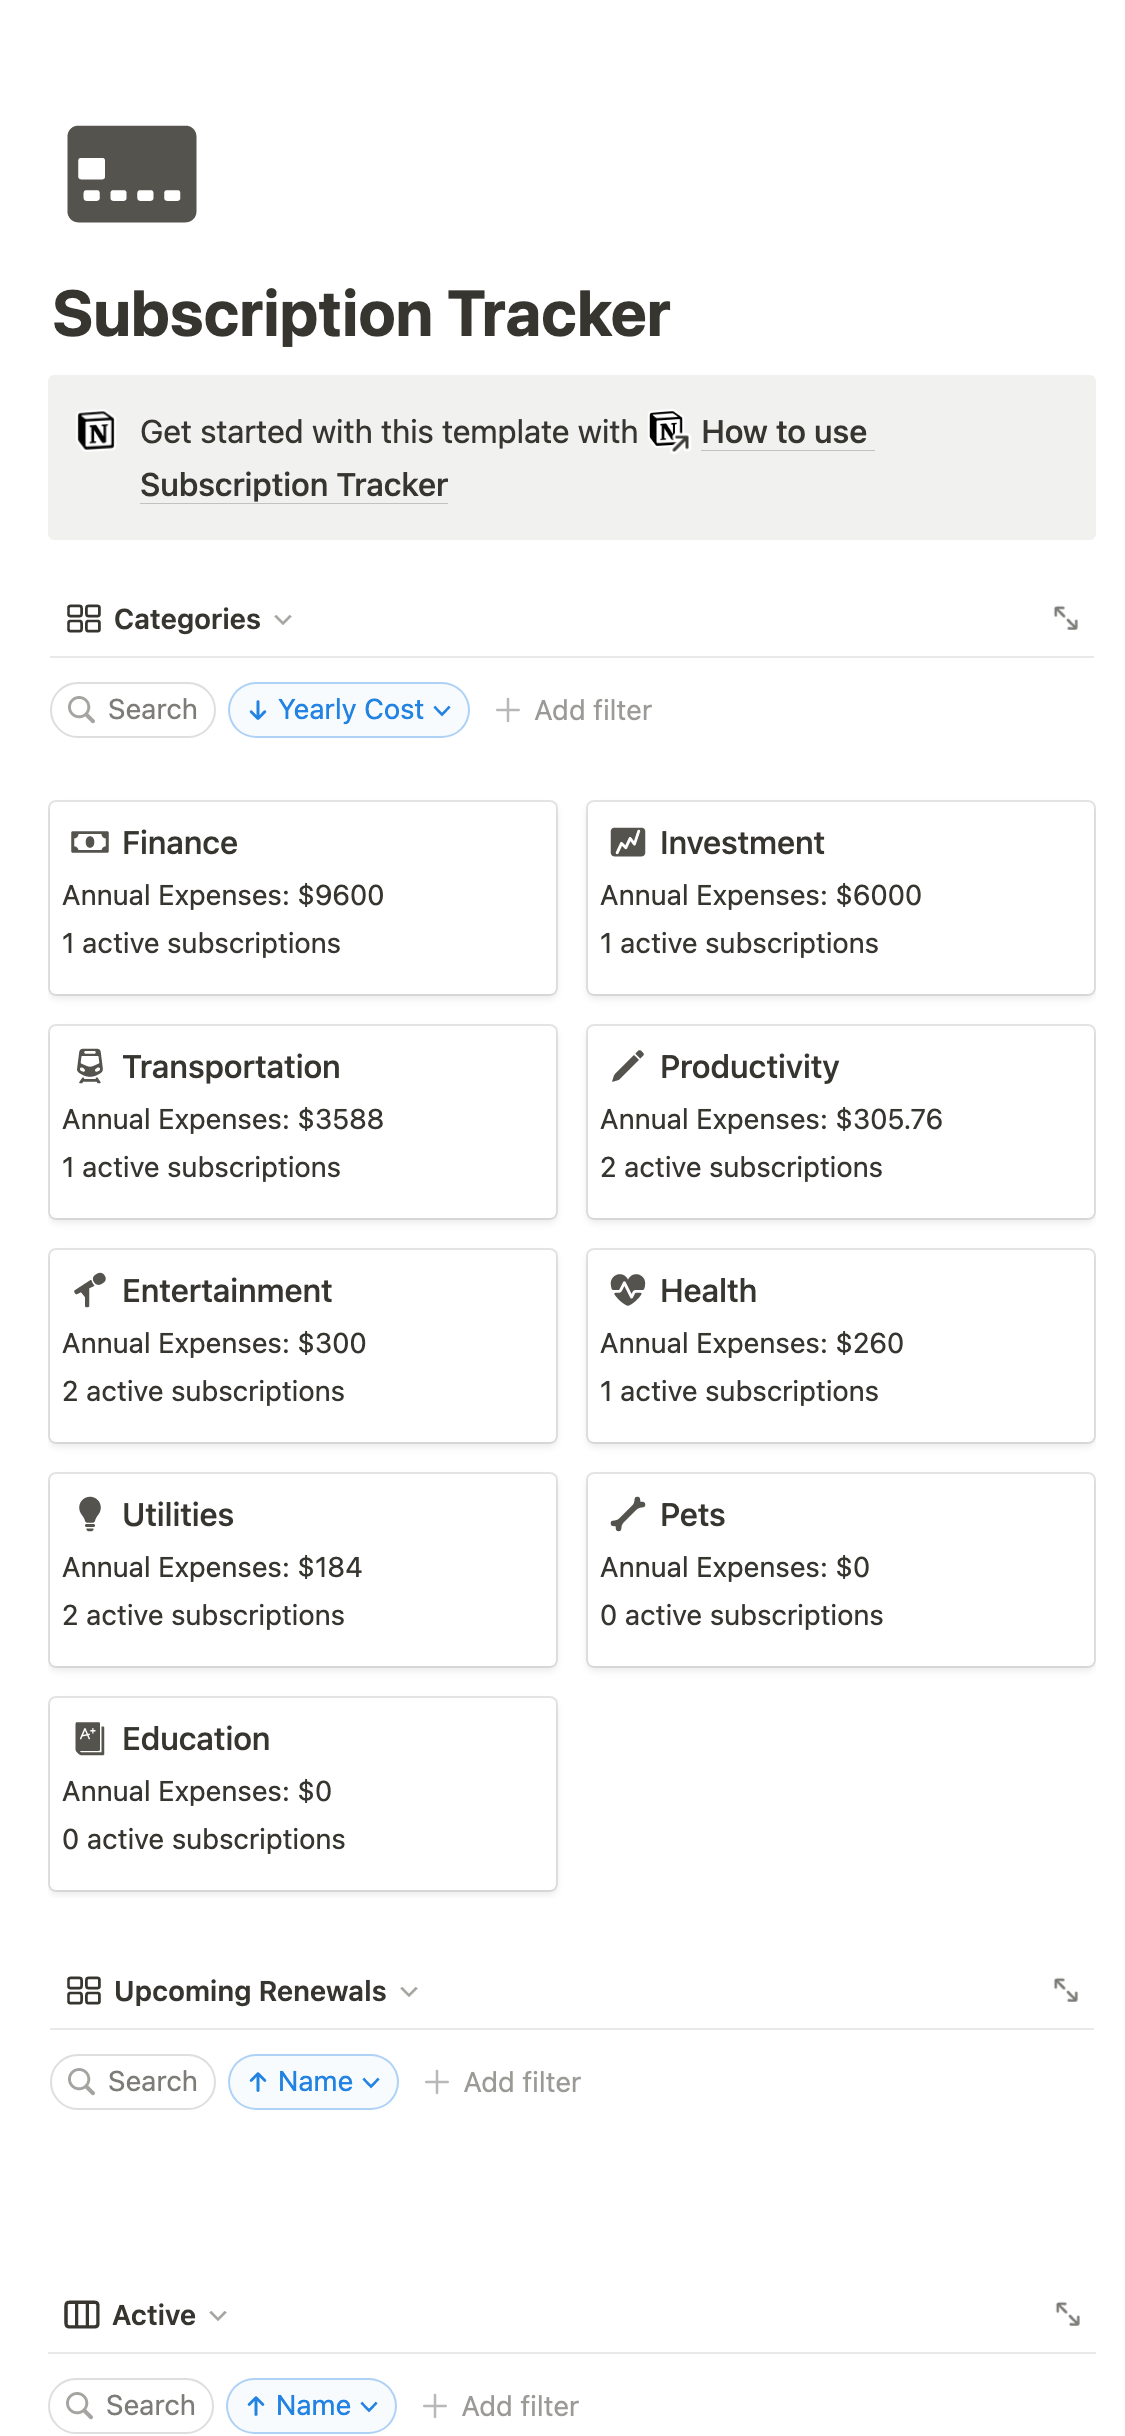Add filter to Categories database

click(x=574, y=710)
